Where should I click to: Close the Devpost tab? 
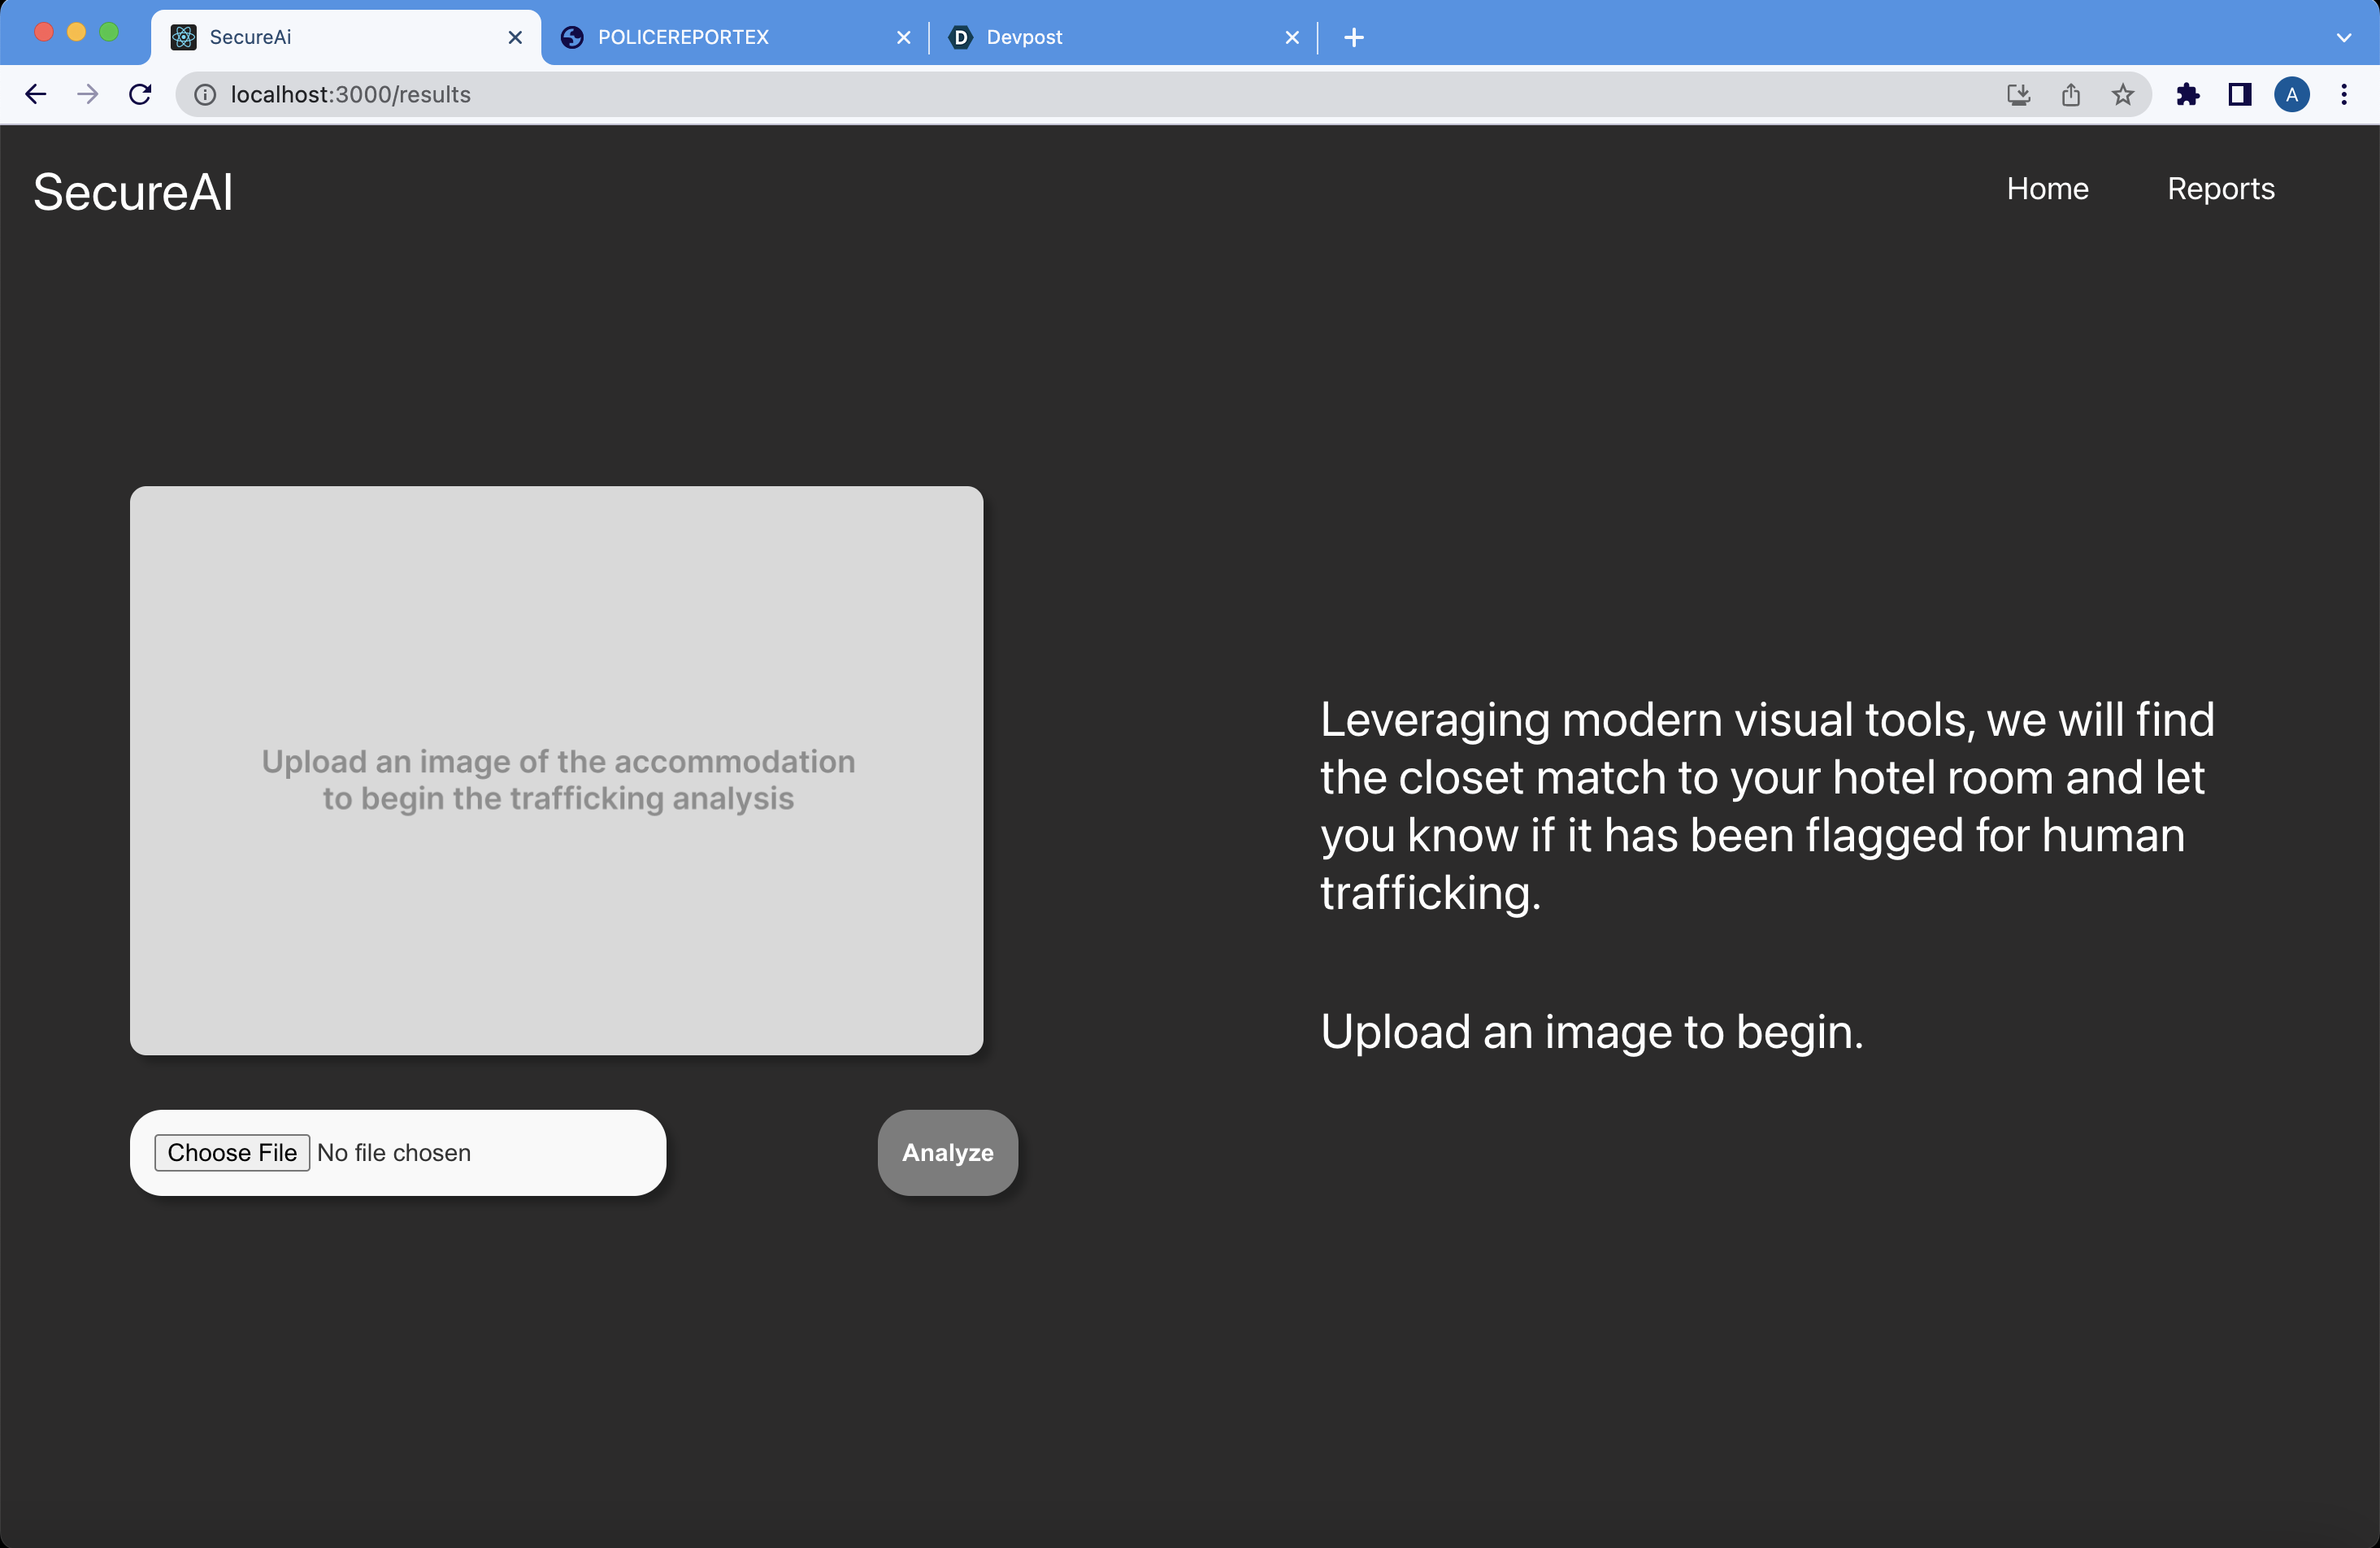pyautogui.click(x=1291, y=37)
